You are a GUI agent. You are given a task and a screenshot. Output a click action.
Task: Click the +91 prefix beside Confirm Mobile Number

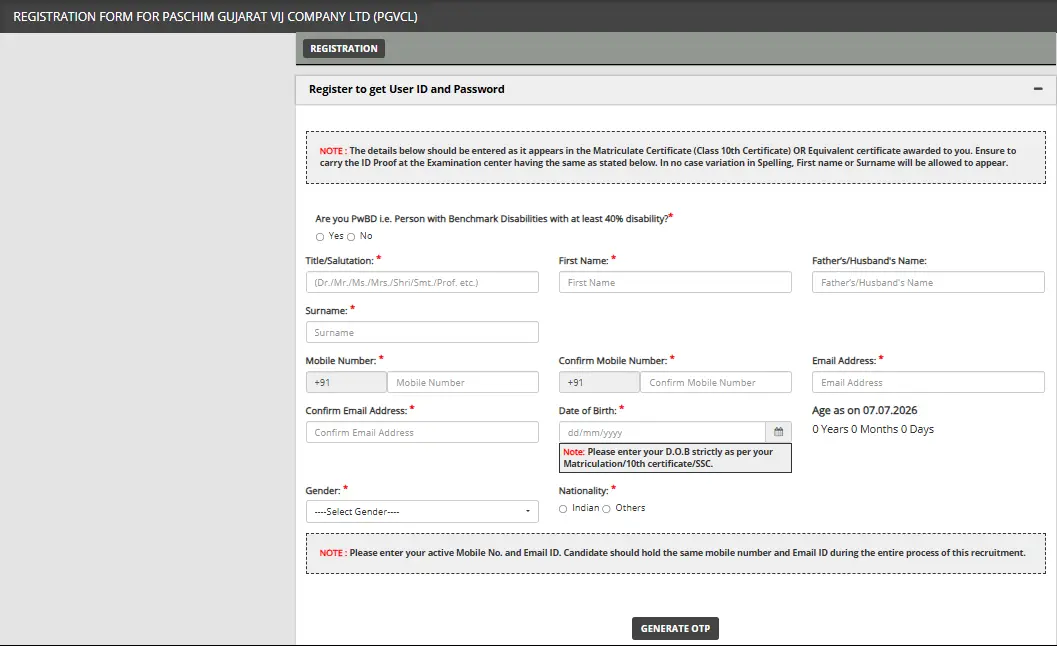[599, 382]
